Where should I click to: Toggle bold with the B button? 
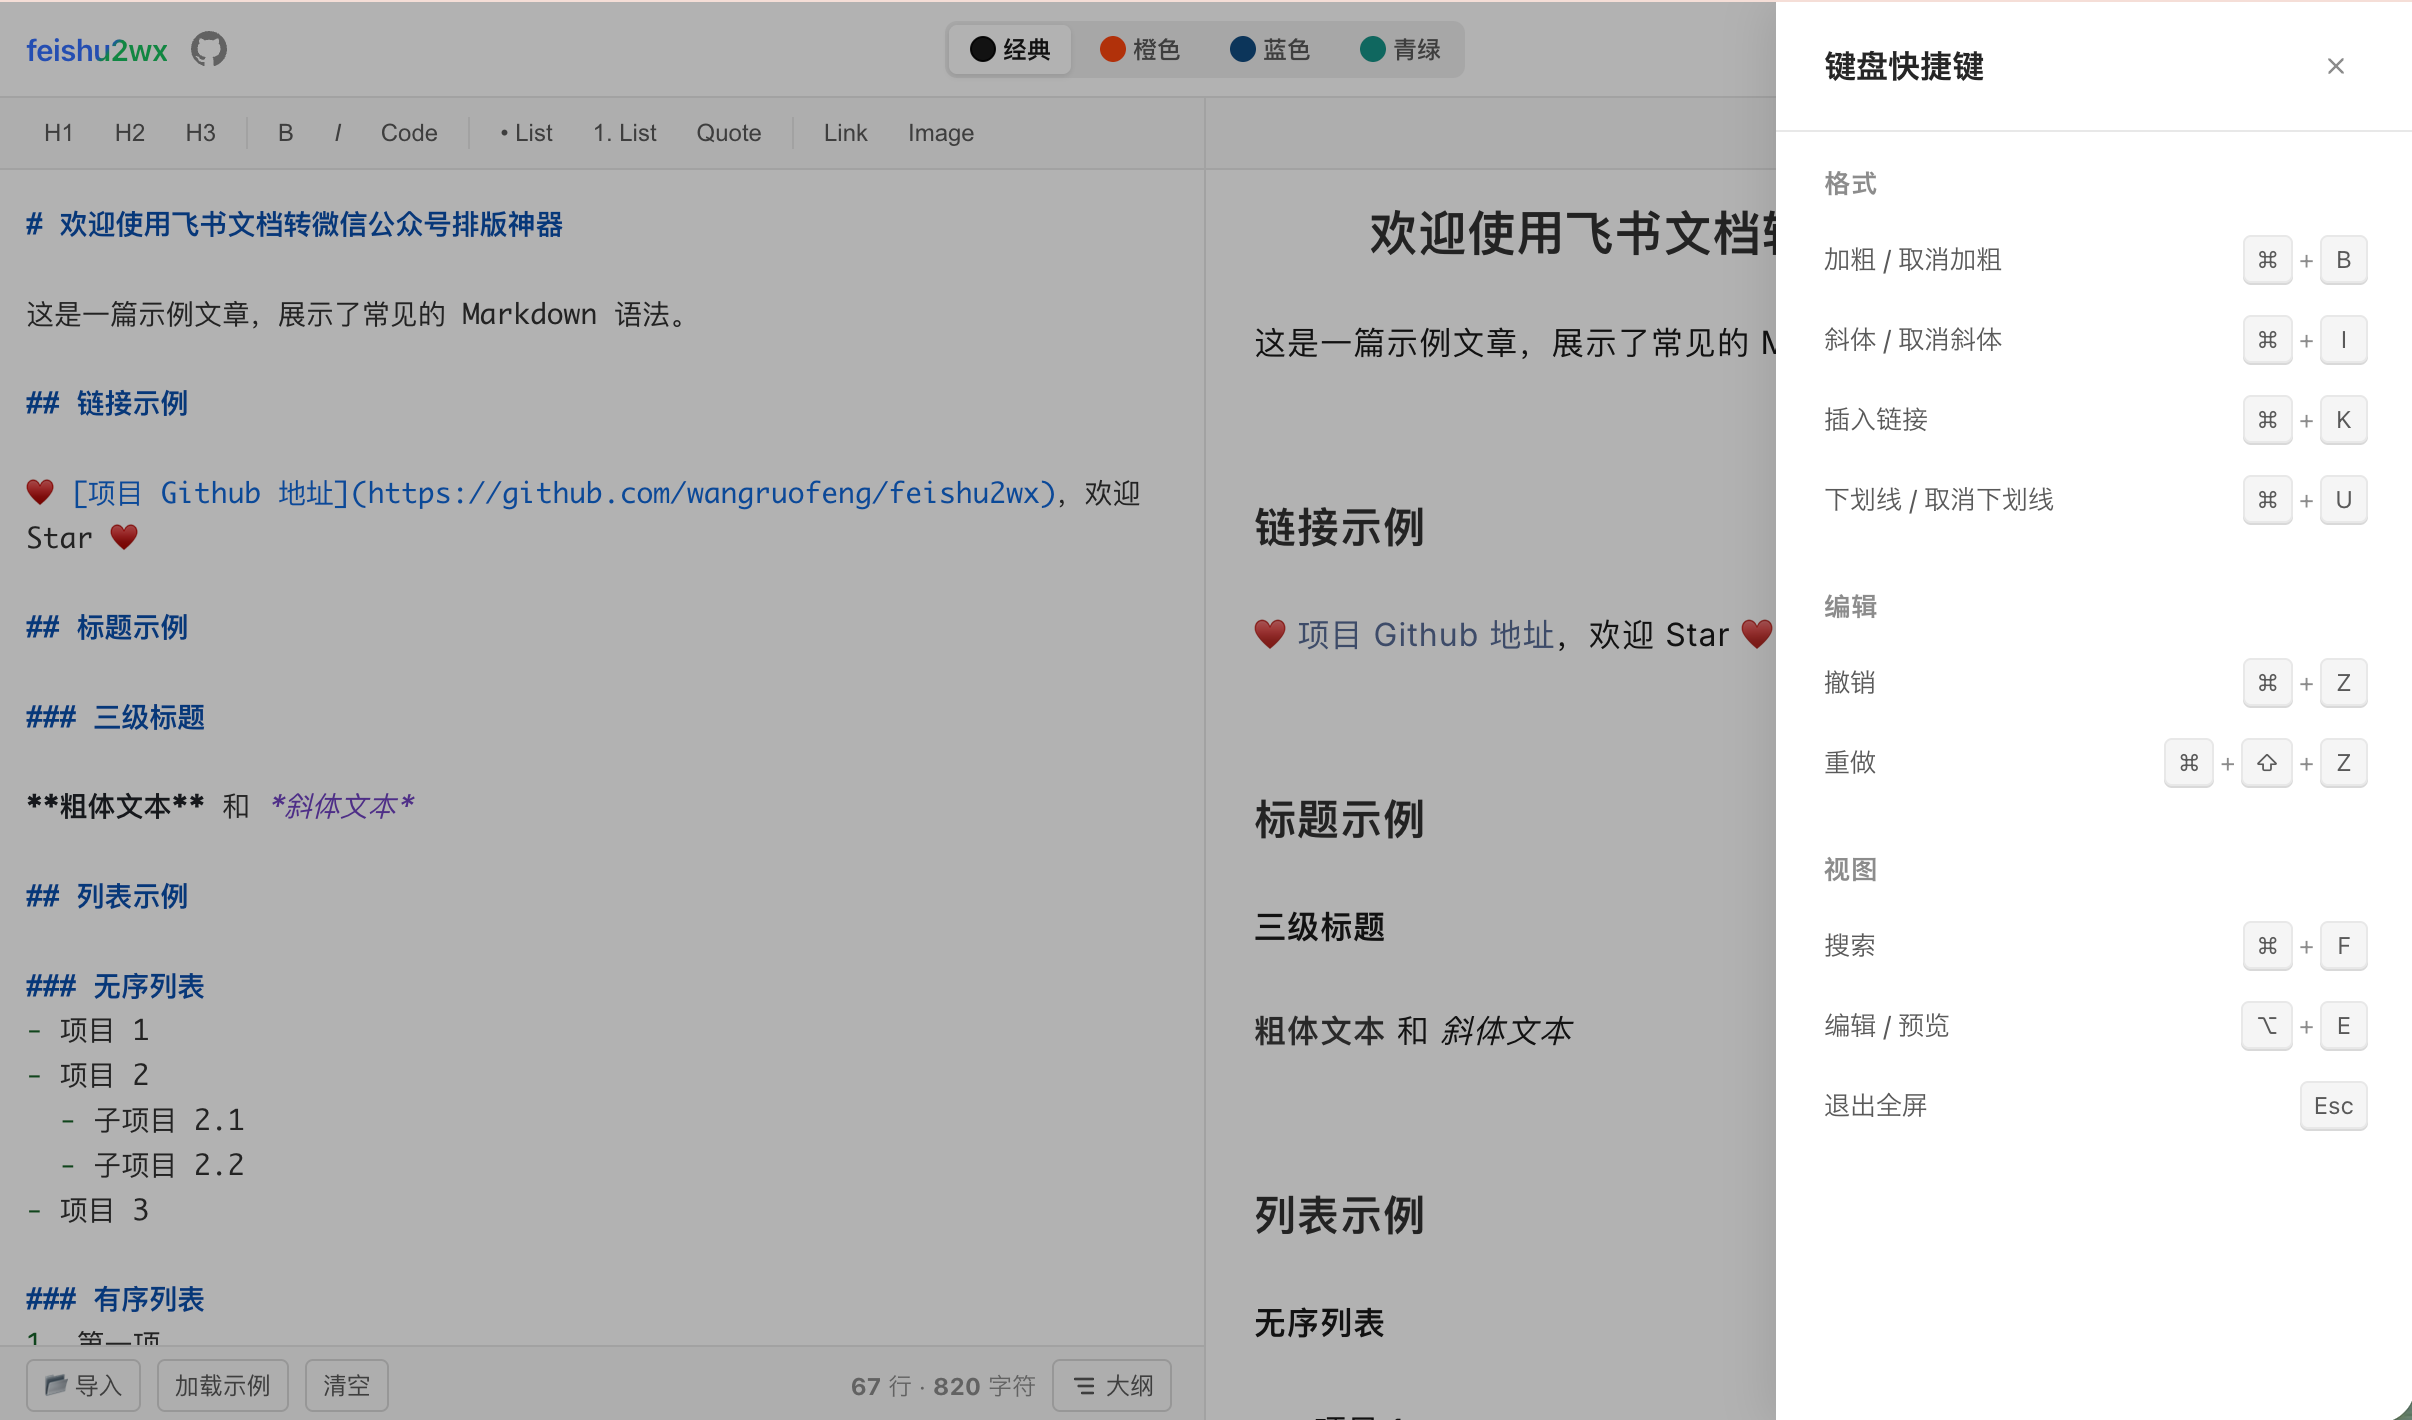pos(286,133)
